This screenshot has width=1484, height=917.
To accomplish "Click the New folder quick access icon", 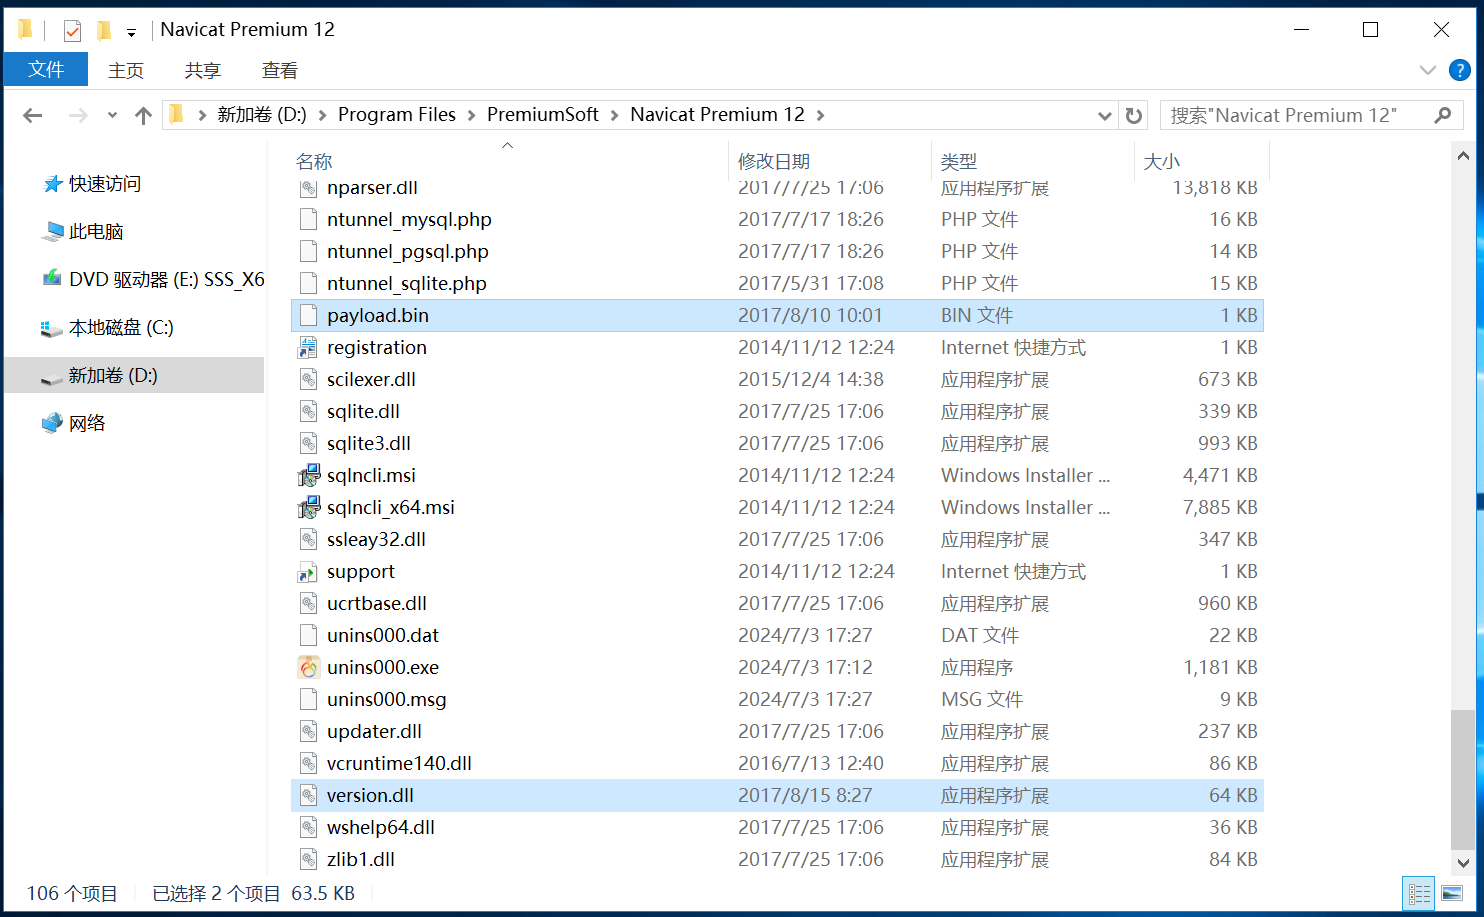I will click(x=104, y=31).
